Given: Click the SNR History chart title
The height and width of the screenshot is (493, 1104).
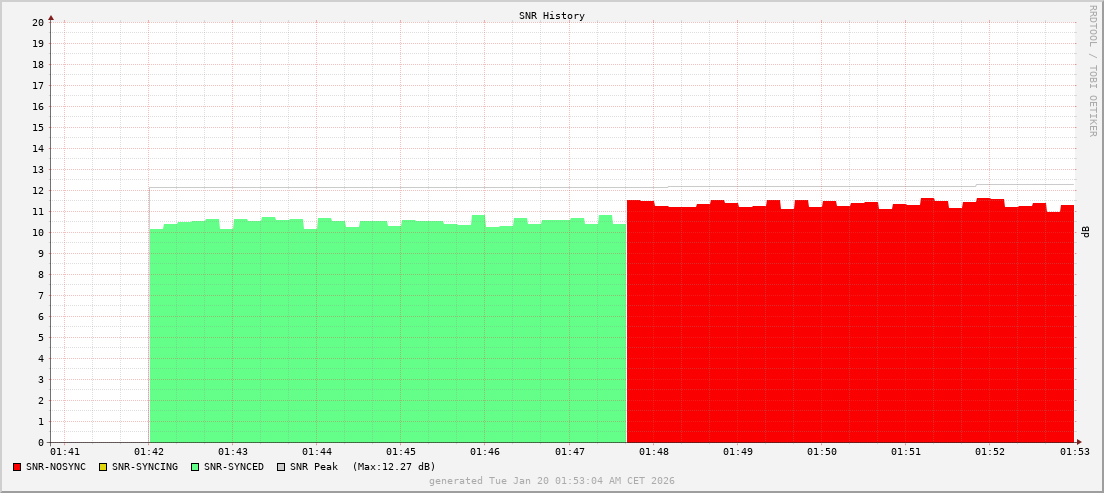Looking at the screenshot, I should [x=552, y=16].
